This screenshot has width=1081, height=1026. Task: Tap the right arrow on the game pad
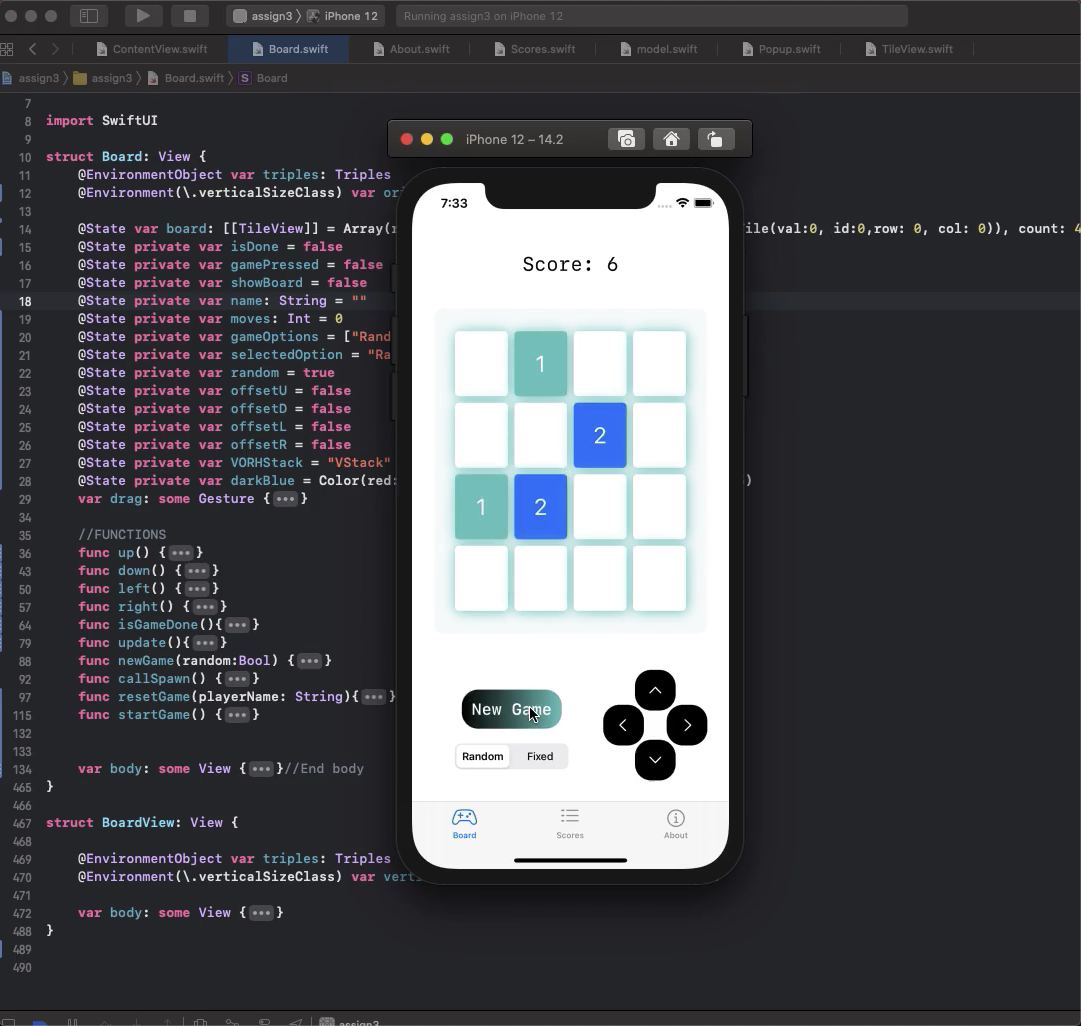[687, 725]
